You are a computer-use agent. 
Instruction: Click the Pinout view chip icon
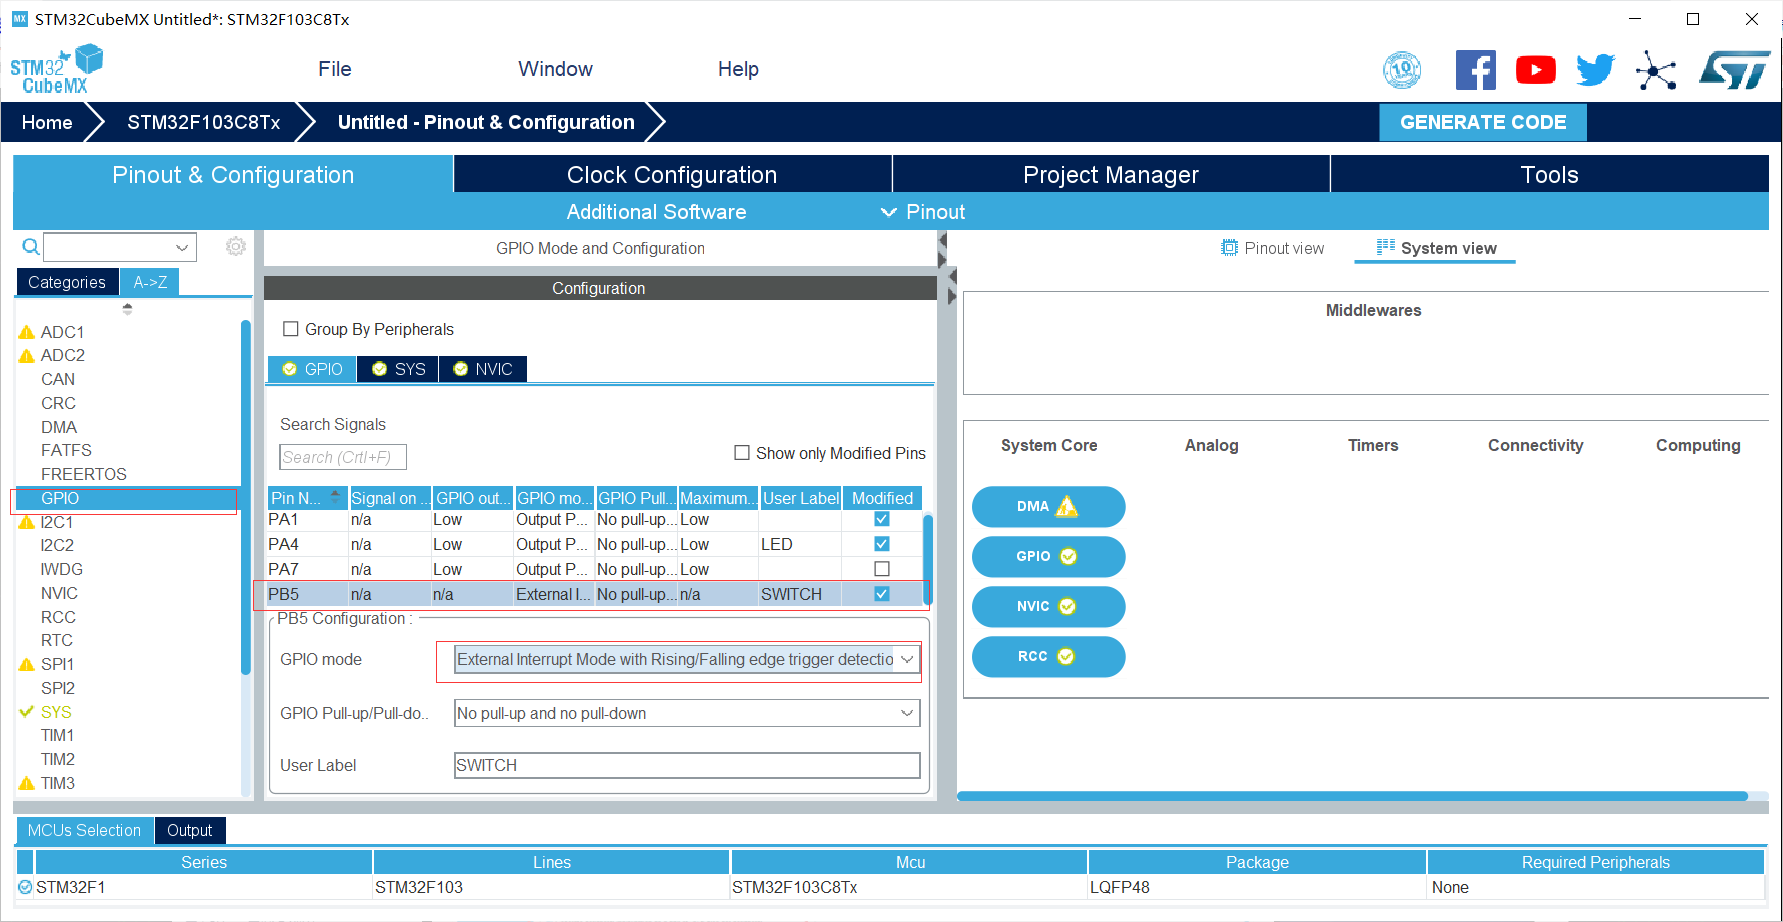[1230, 248]
